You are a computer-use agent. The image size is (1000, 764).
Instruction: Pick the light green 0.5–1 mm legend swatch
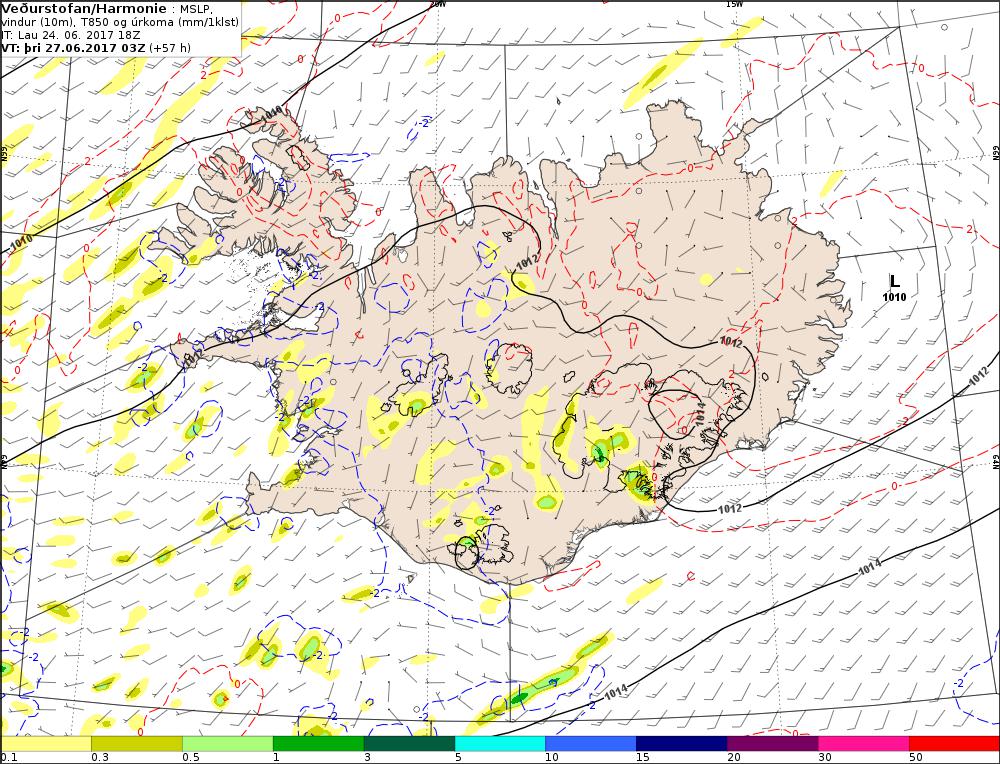(228, 743)
